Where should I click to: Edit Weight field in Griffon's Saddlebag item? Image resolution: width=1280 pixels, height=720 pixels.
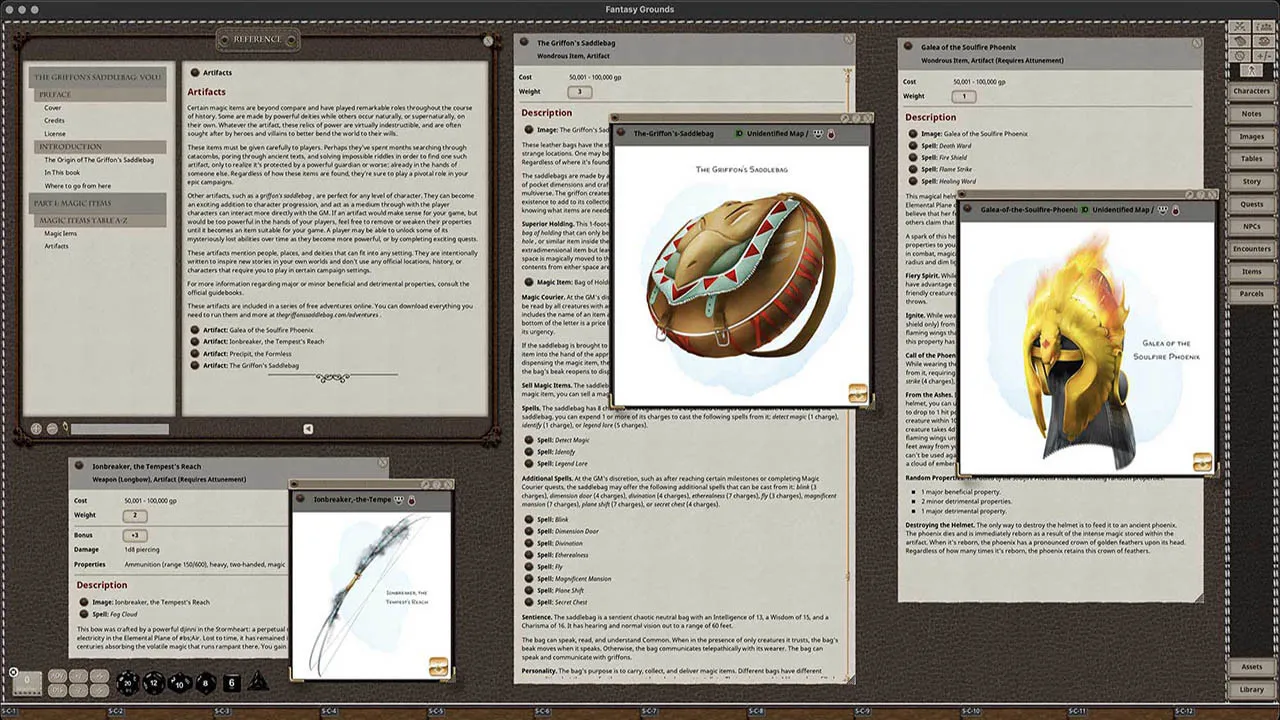click(579, 92)
